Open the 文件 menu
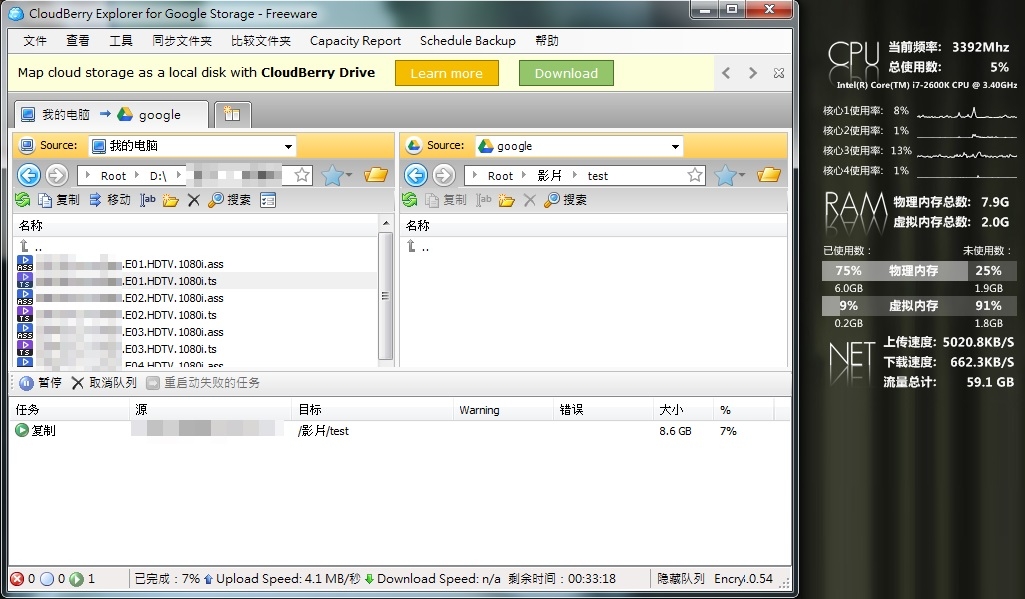 pos(35,41)
